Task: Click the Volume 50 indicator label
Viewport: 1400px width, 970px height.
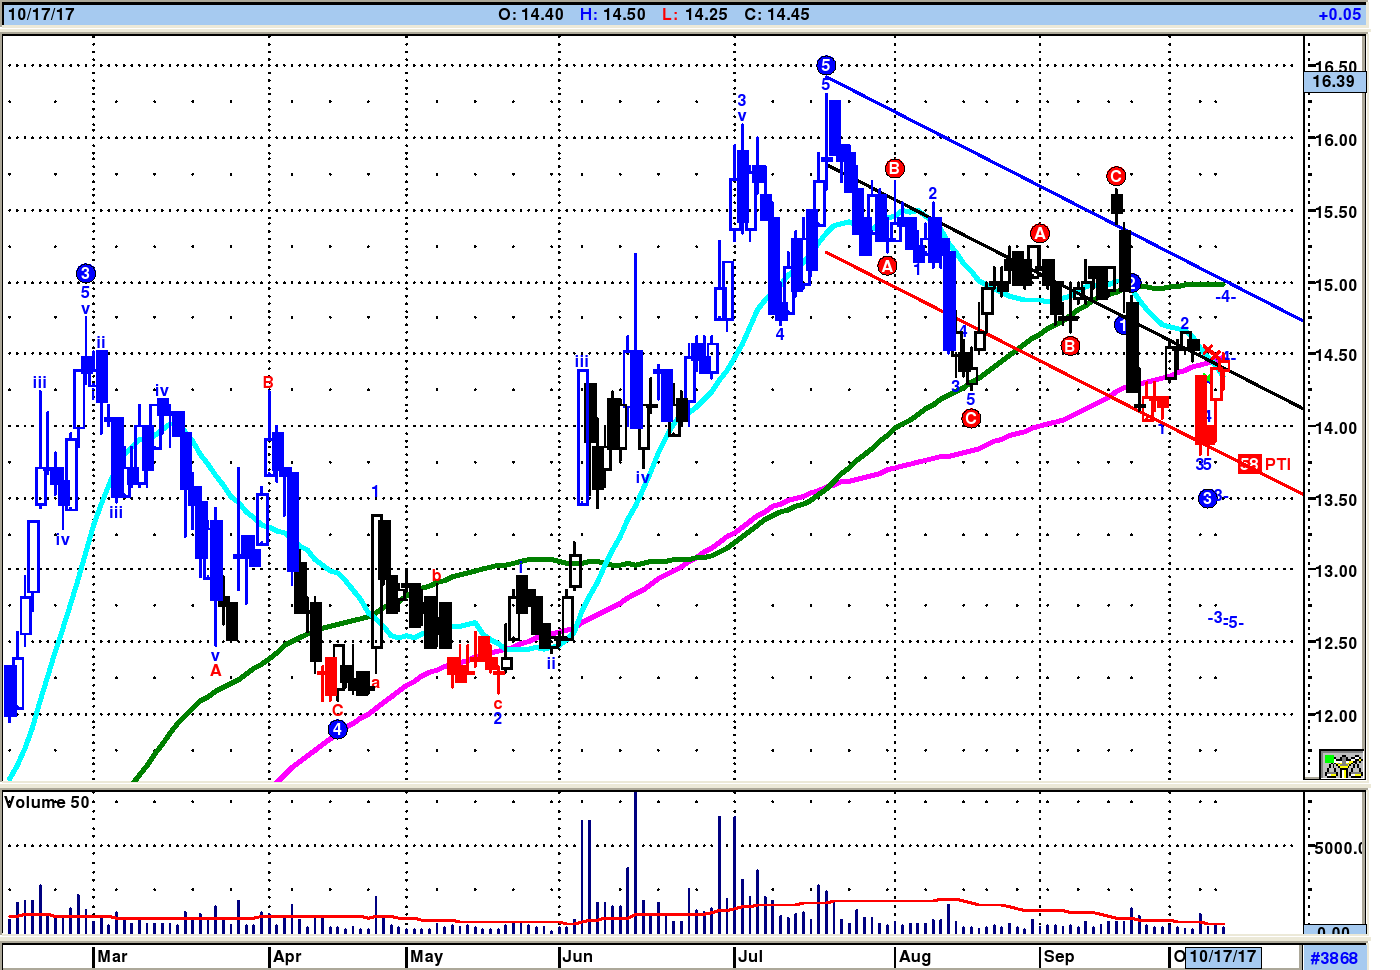Action: [x=47, y=802]
